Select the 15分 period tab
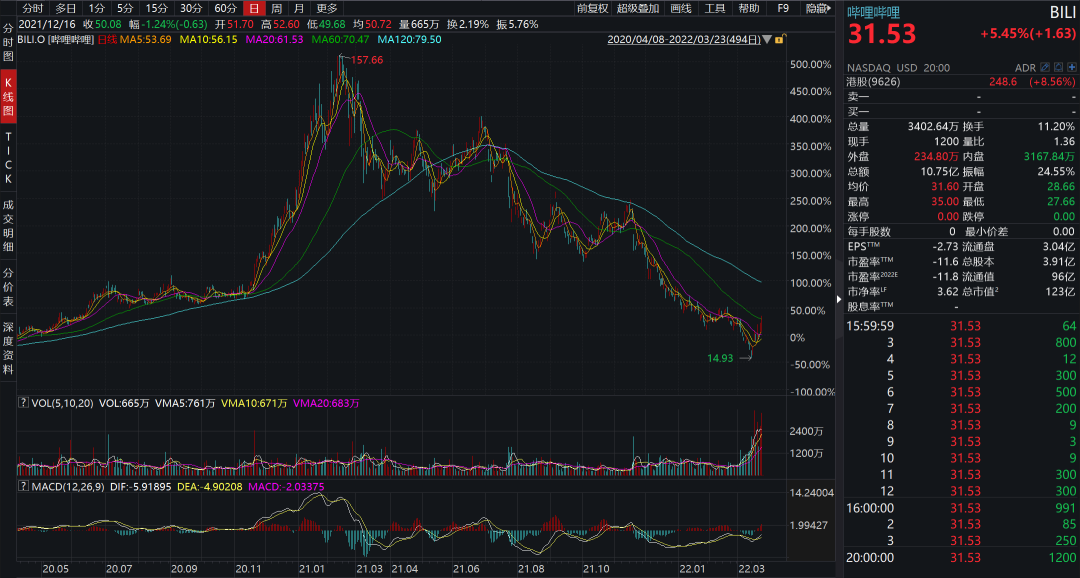Viewport: 1080px width, 578px height. pos(156,8)
